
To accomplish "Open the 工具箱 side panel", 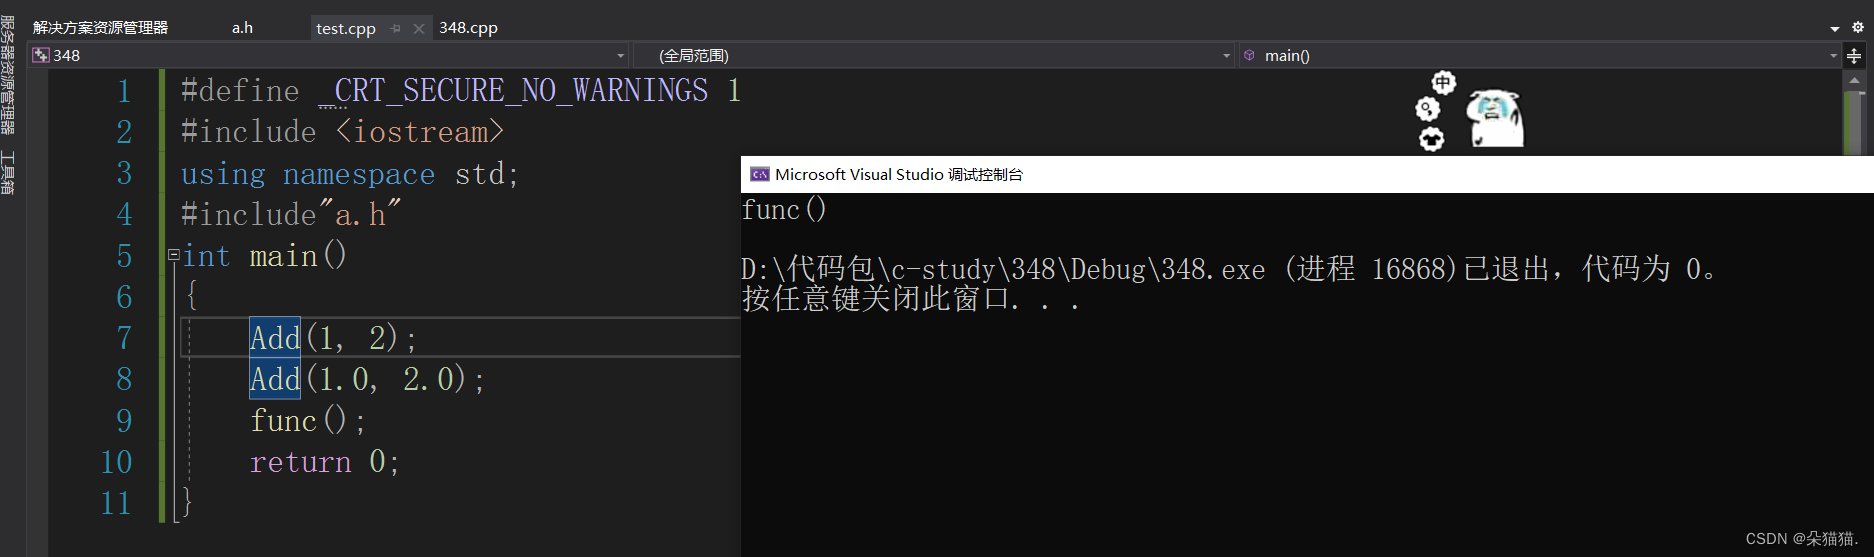I will point(8,172).
